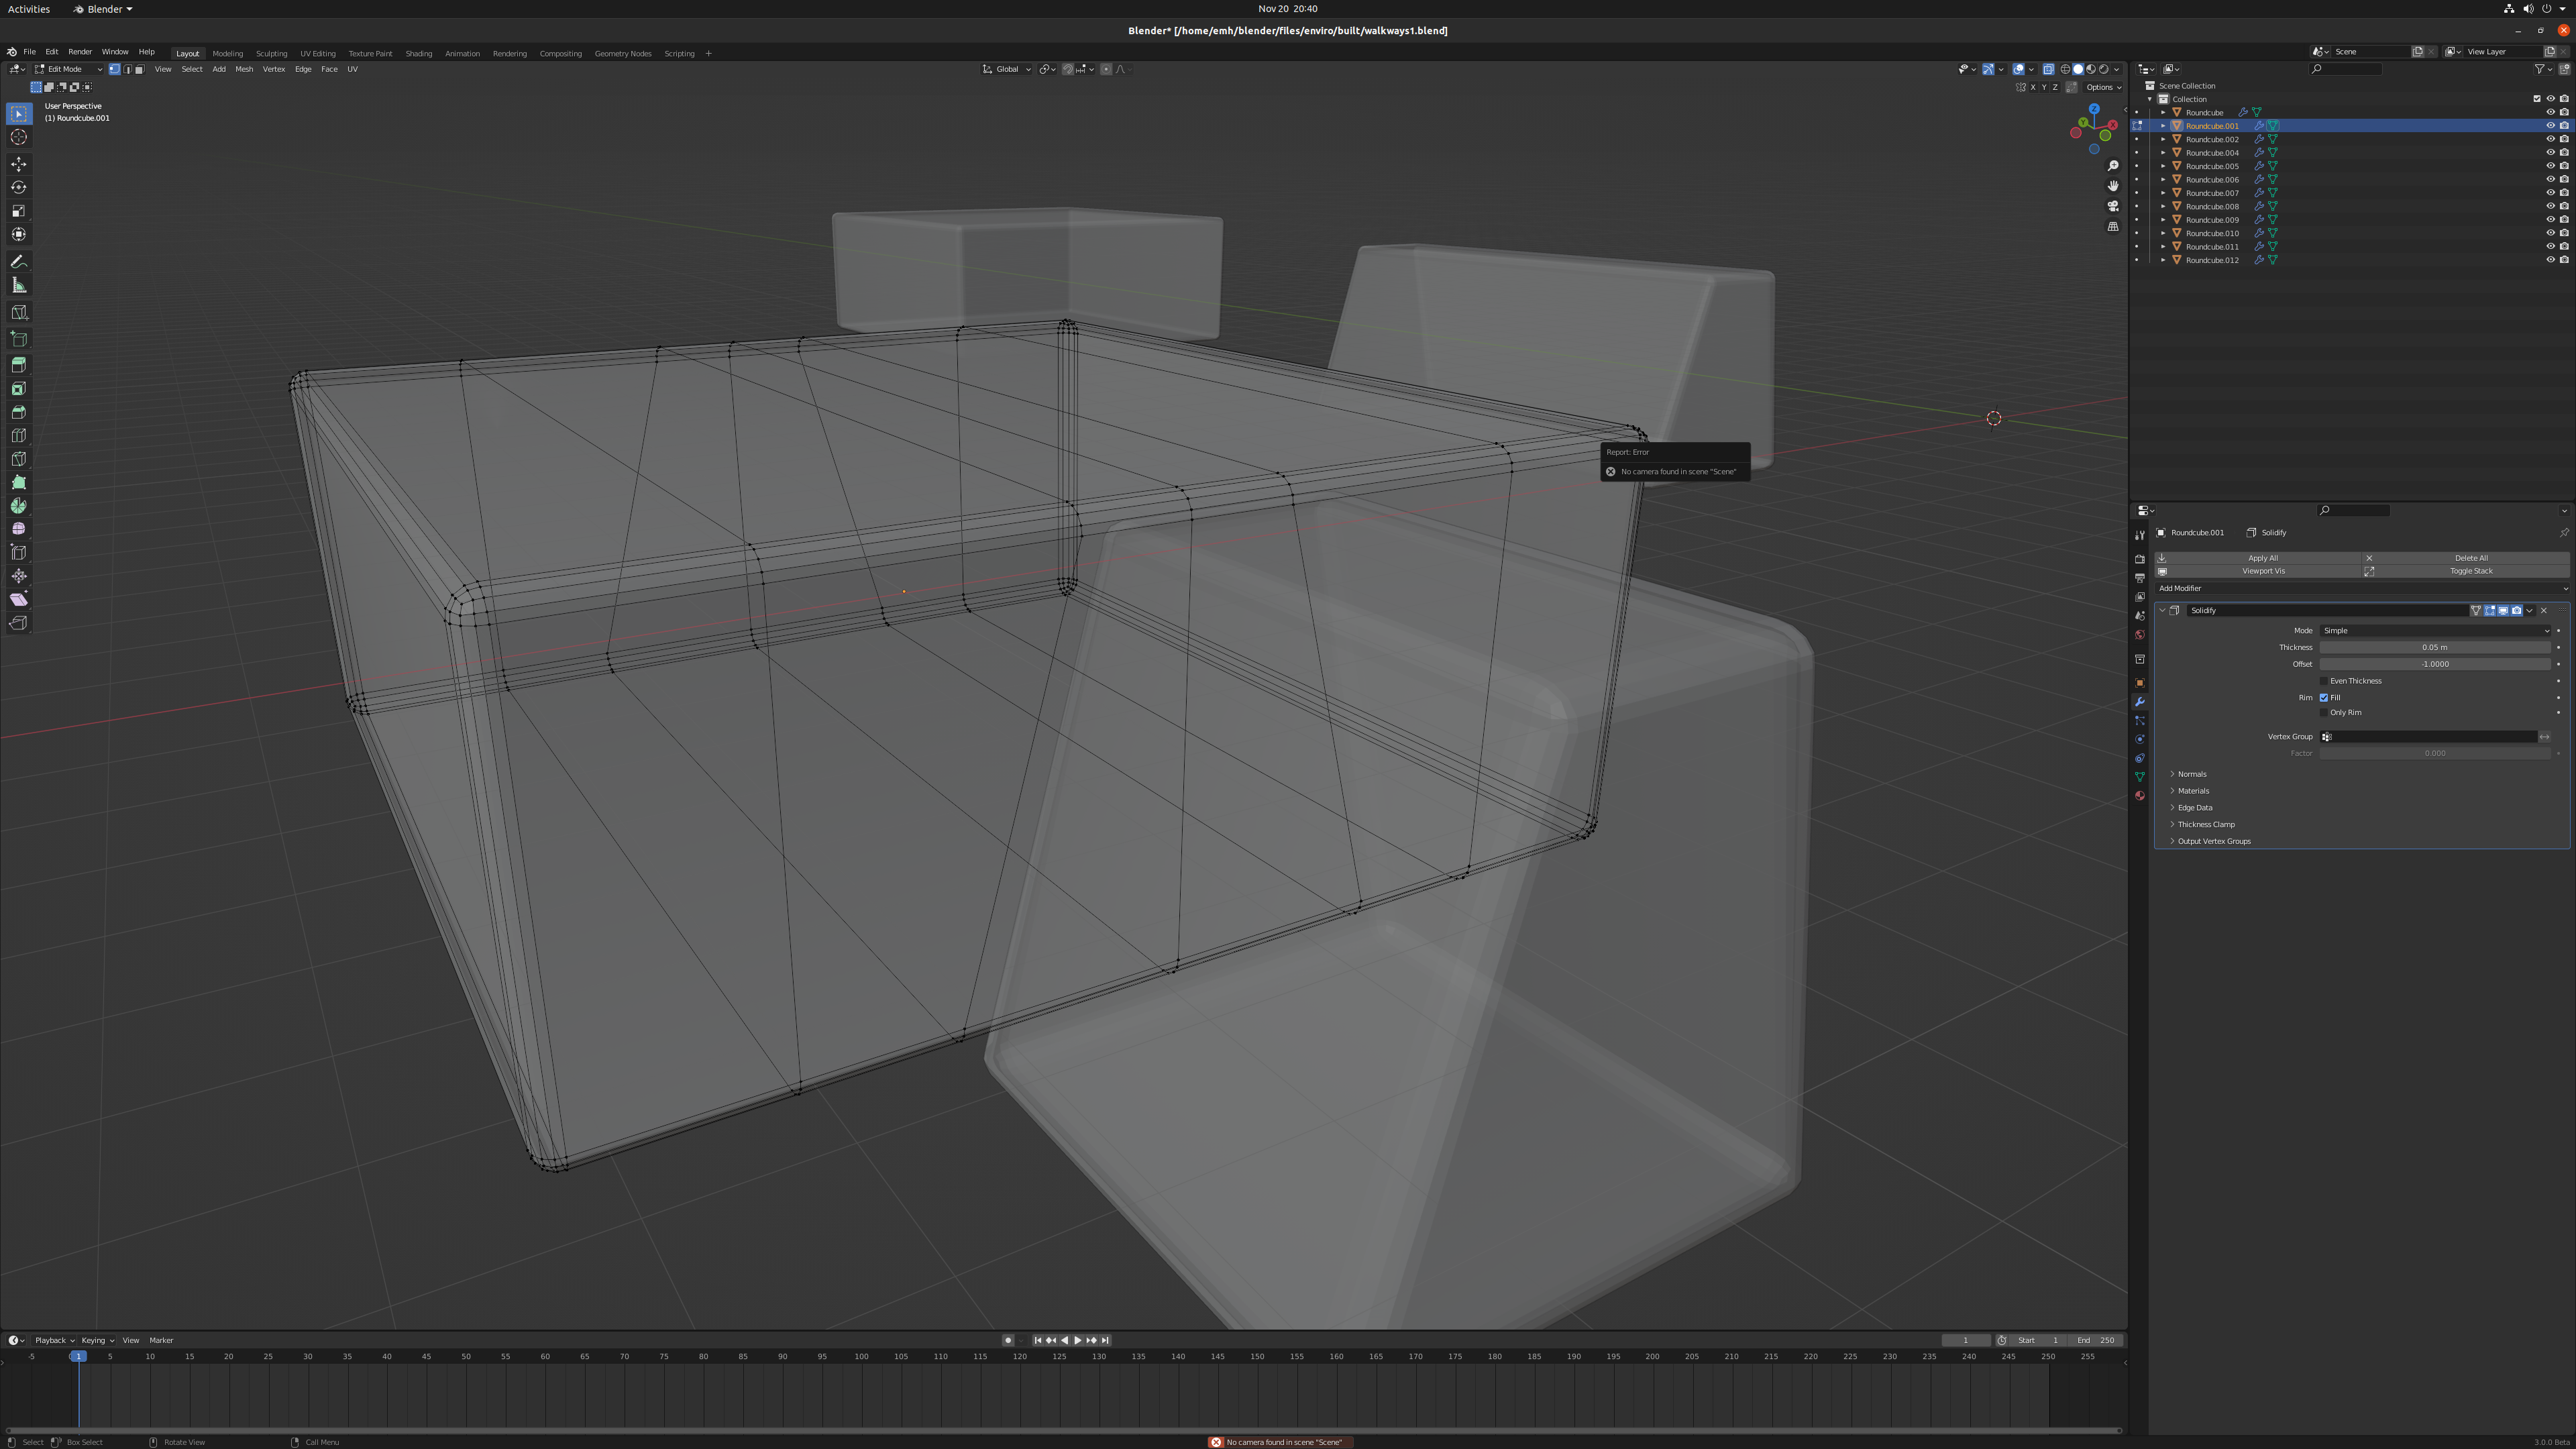Open the Physics properties tab
The width and height of the screenshot is (2576, 1449).
point(2140,740)
